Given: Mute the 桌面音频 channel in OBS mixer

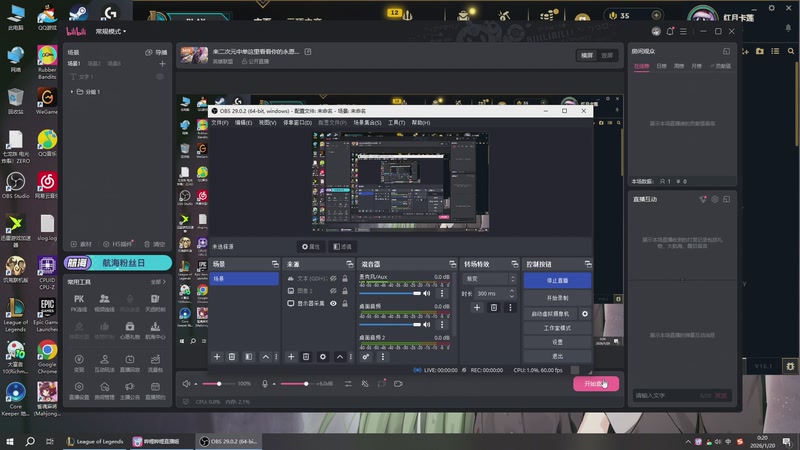Looking at the screenshot, I should (x=427, y=324).
